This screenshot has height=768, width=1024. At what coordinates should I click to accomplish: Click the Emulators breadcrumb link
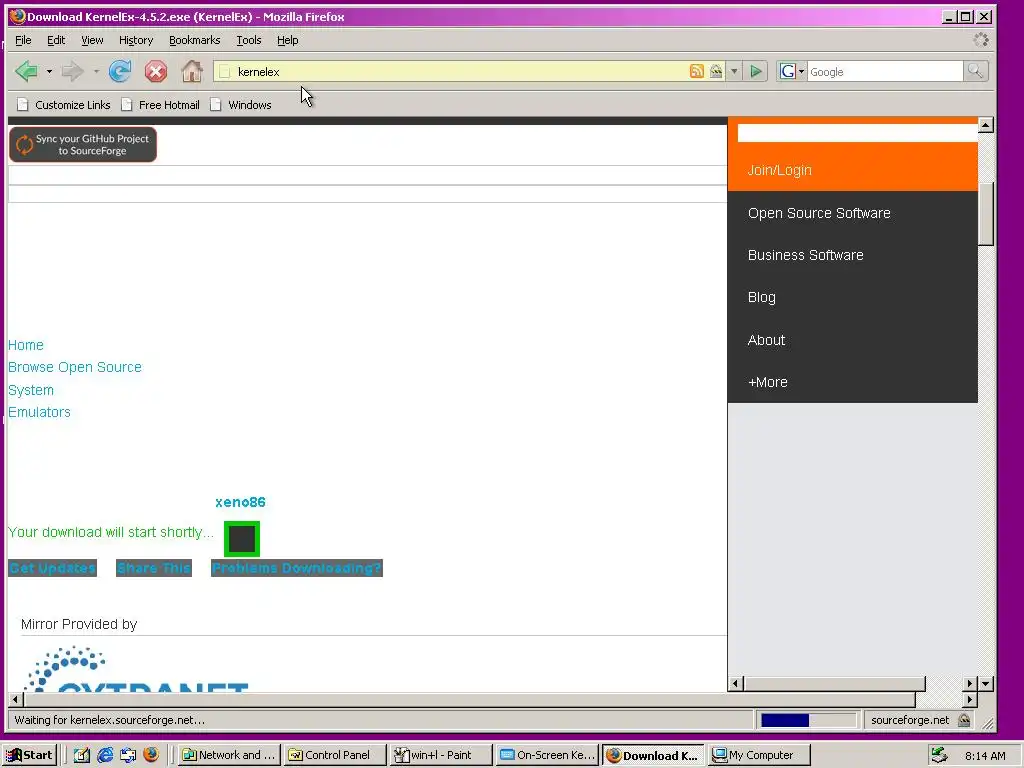(x=39, y=412)
